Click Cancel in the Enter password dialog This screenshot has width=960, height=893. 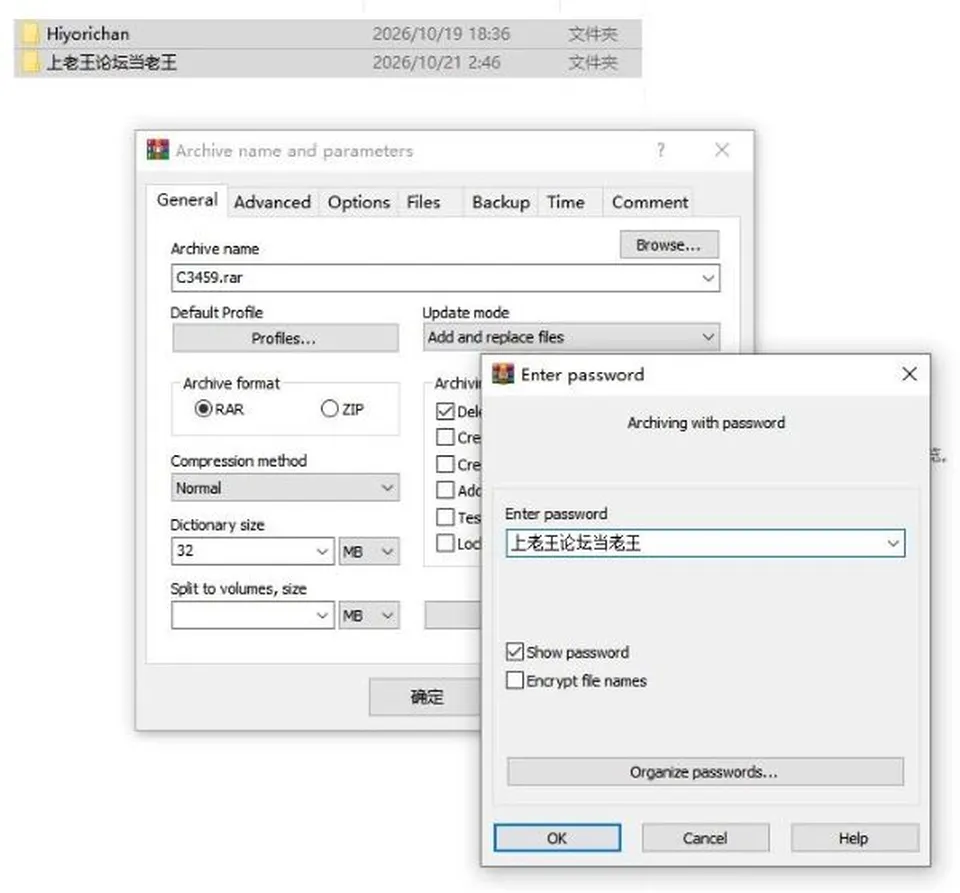coord(705,837)
